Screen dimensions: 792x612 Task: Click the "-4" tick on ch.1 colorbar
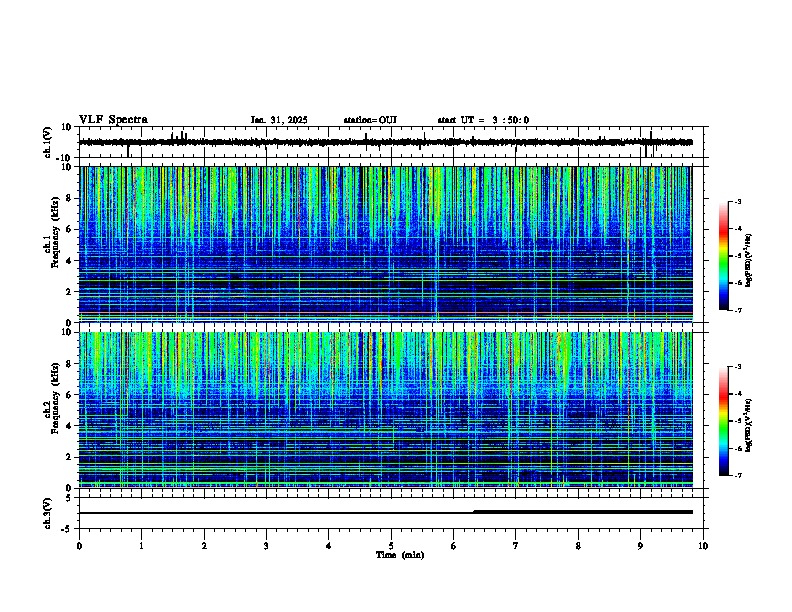click(x=737, y=229)
